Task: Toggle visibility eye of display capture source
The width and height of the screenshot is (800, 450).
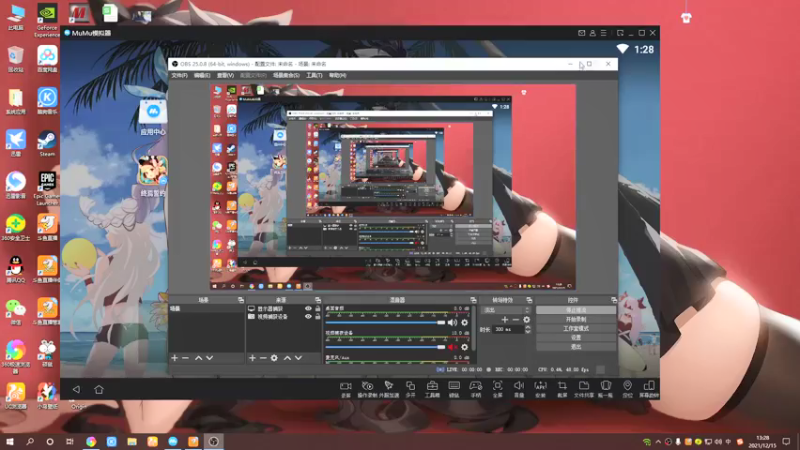Action: pyautogui.click(x=308, y=309)
